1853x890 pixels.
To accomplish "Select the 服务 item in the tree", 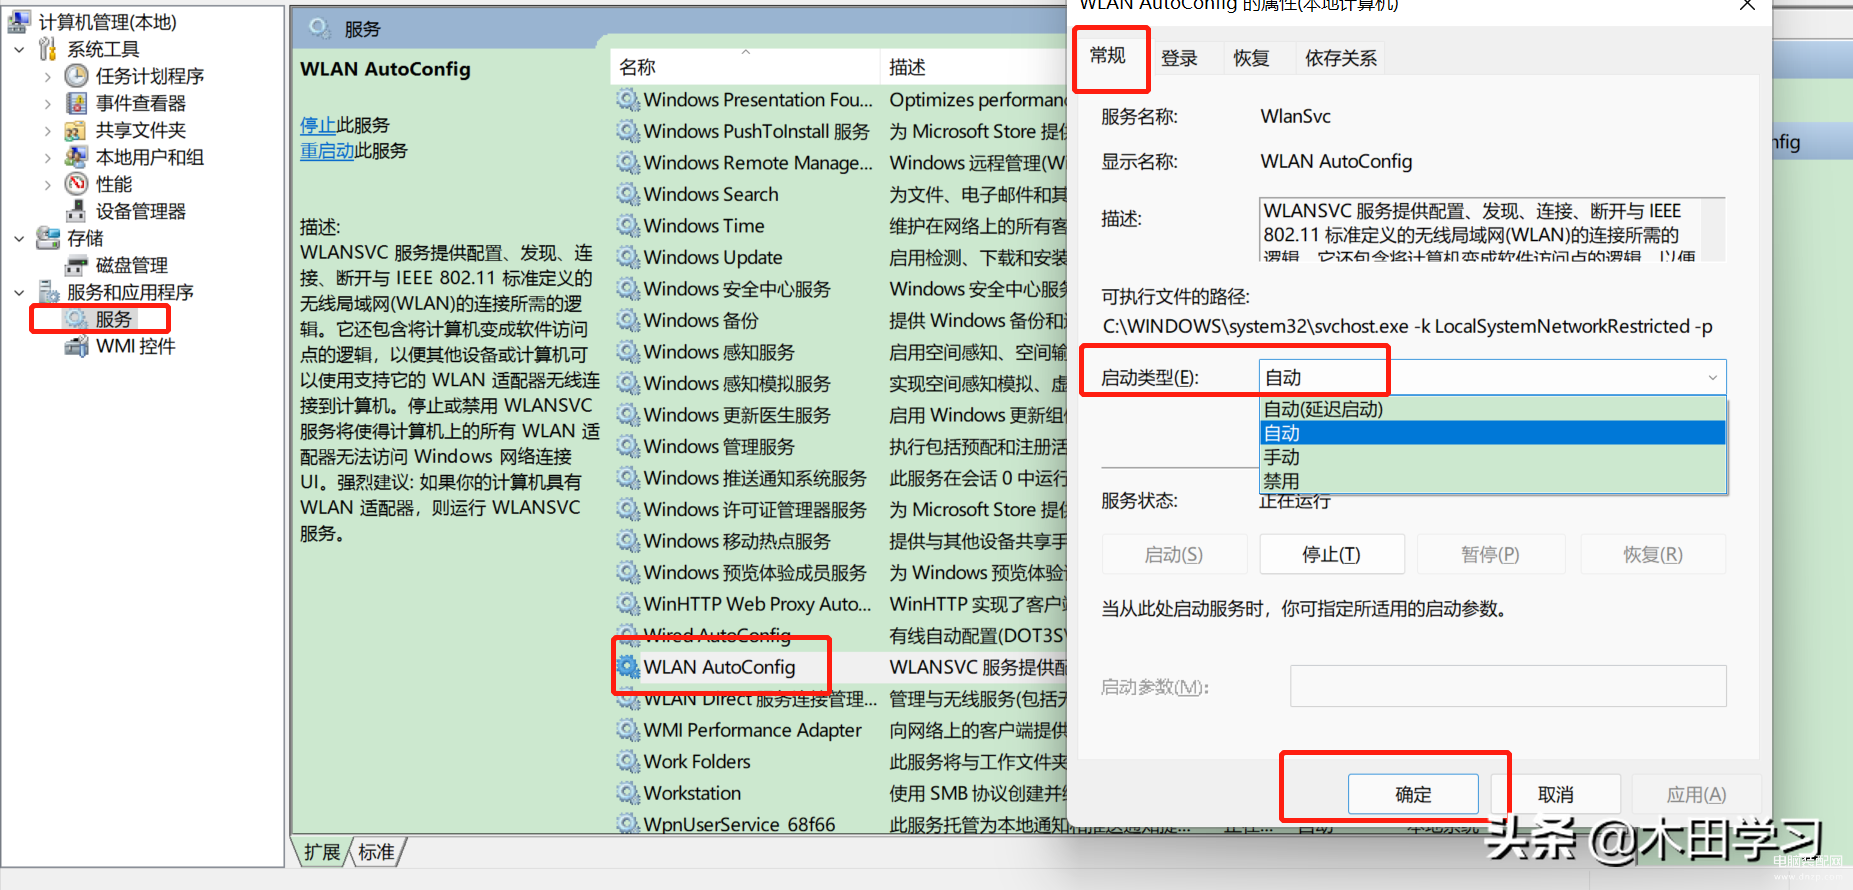I will (113, 319).
